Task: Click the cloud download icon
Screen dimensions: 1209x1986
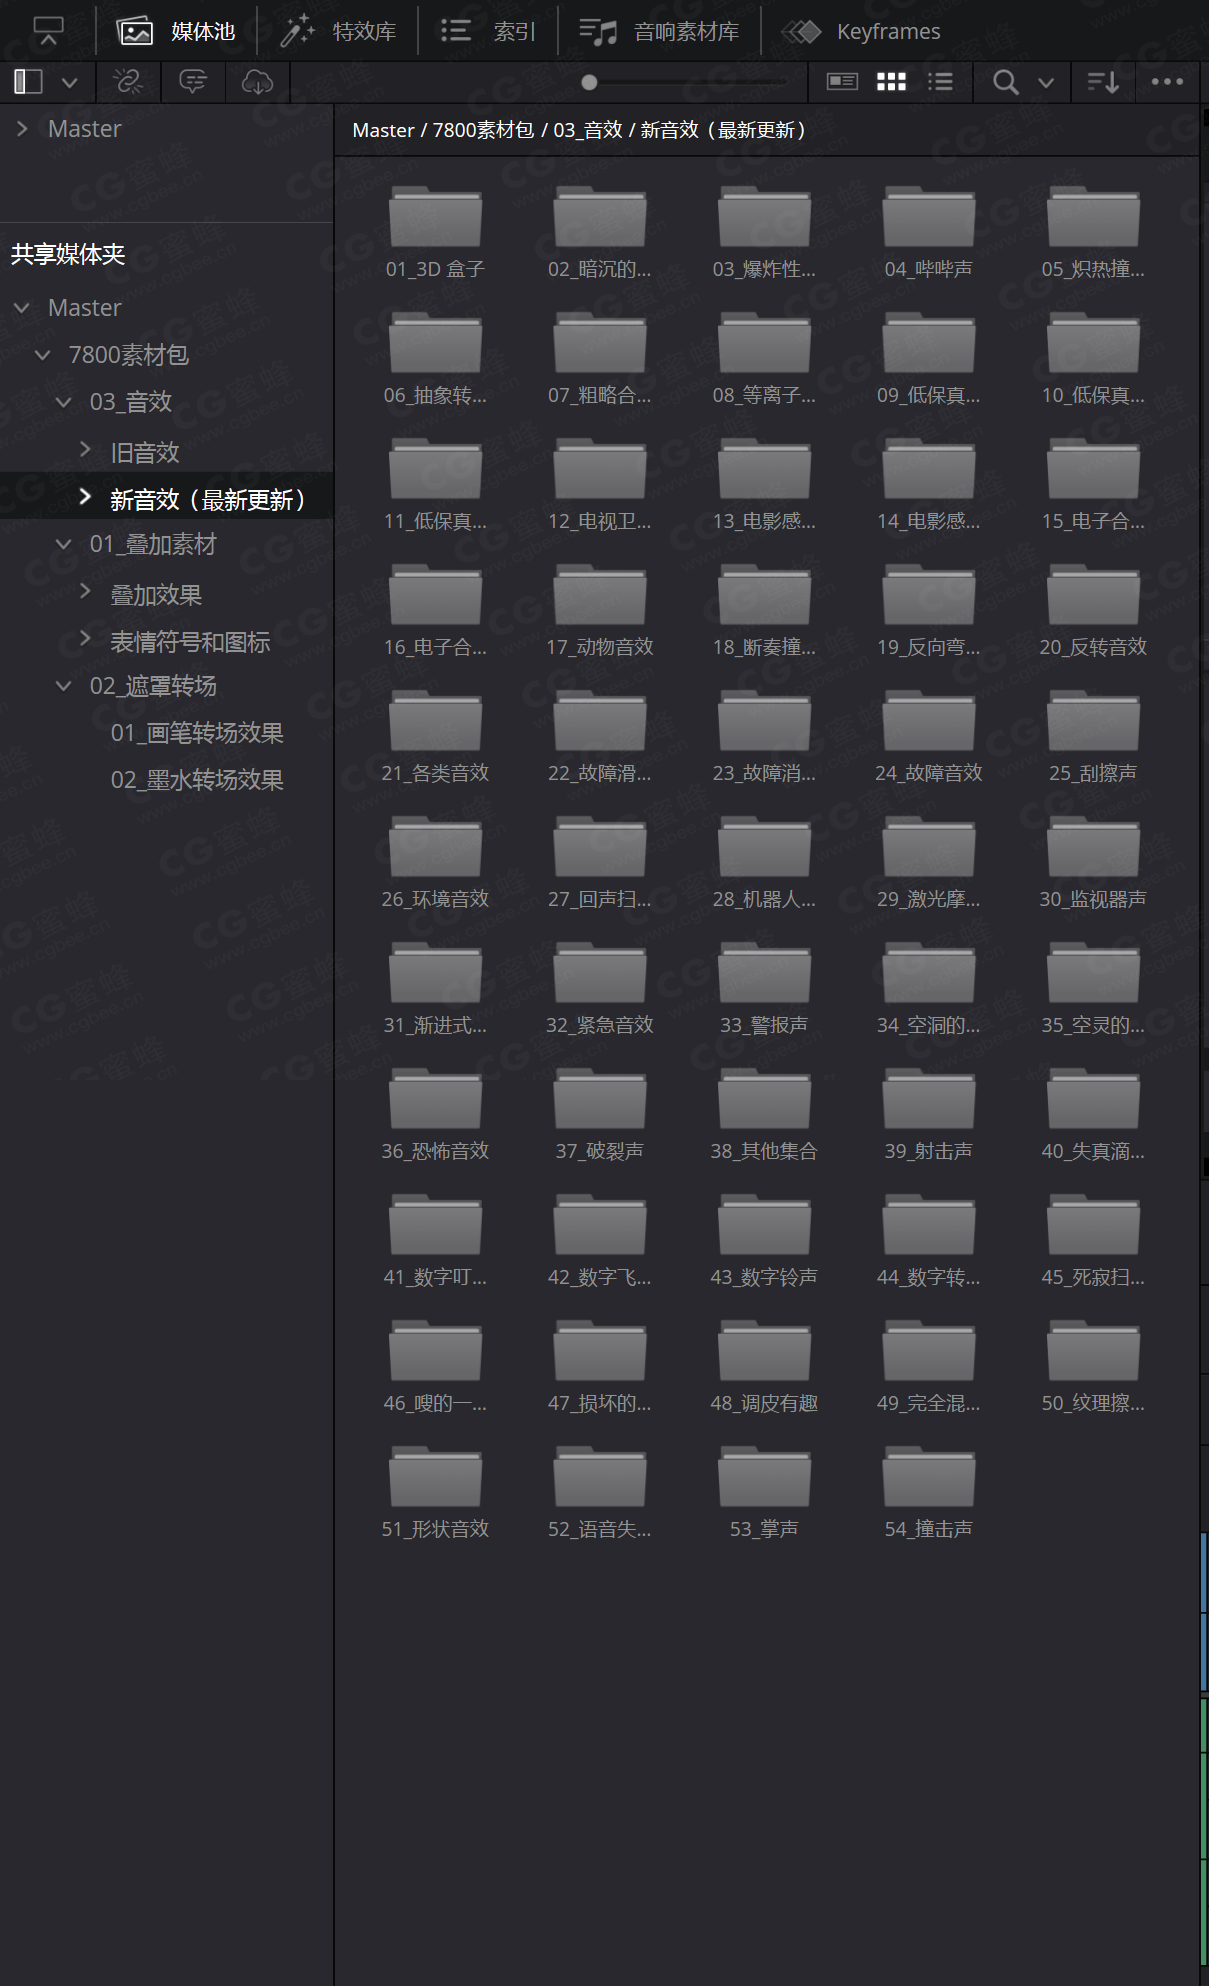Action: (x=257, y=81)
